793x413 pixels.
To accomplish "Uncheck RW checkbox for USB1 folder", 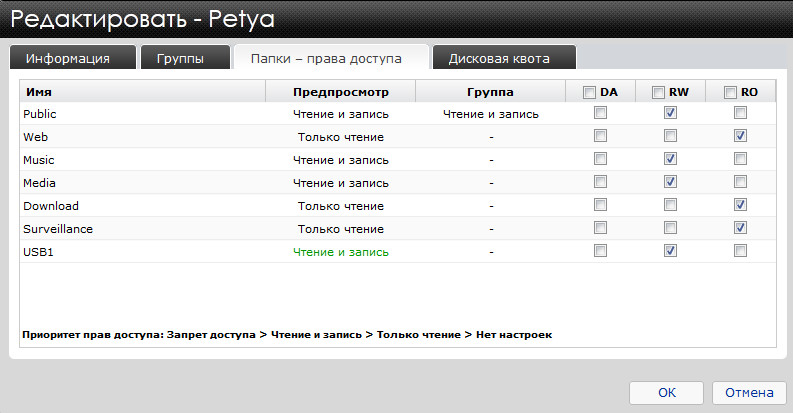I will 670,251.
